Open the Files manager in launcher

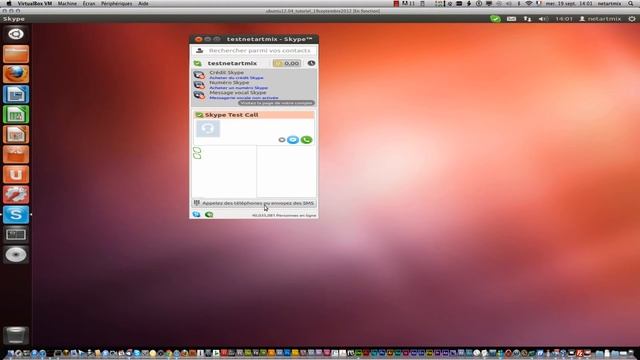tap(16, 54)
